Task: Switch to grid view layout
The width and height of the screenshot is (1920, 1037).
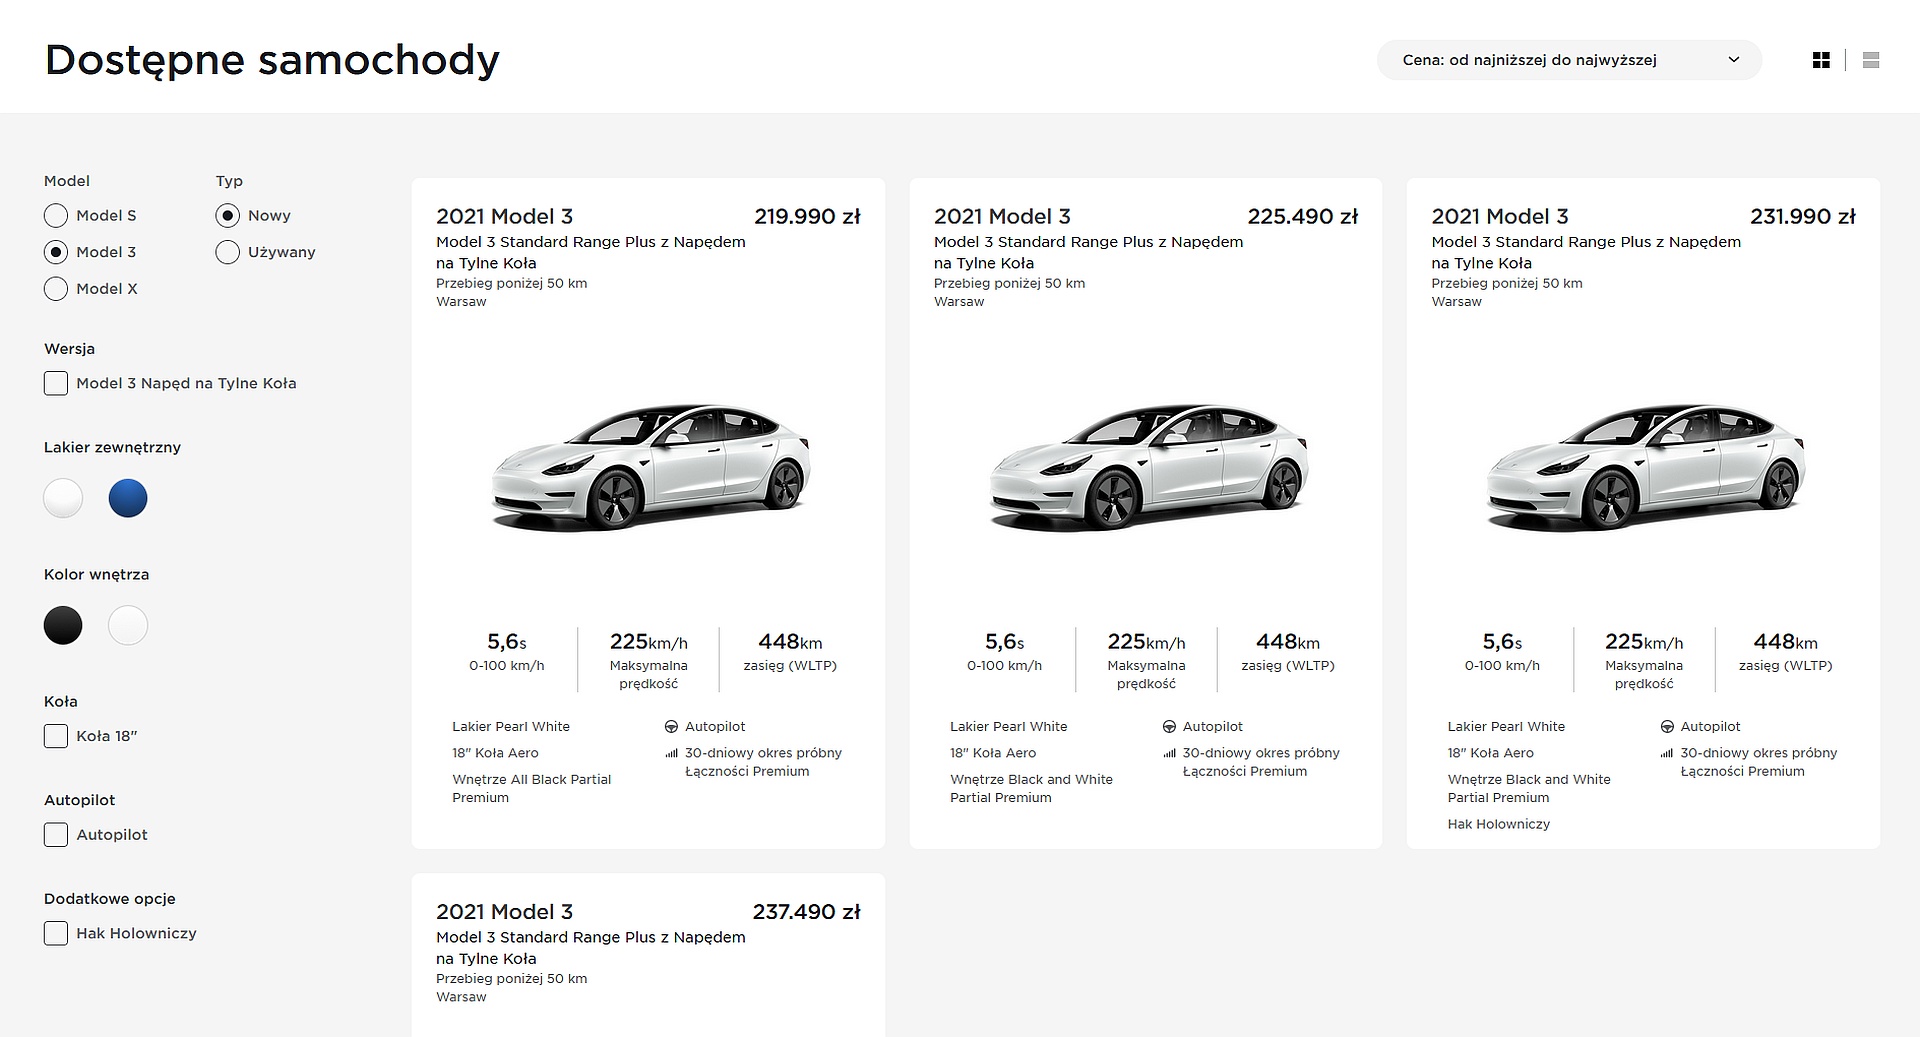Action: coord(1821,60)
